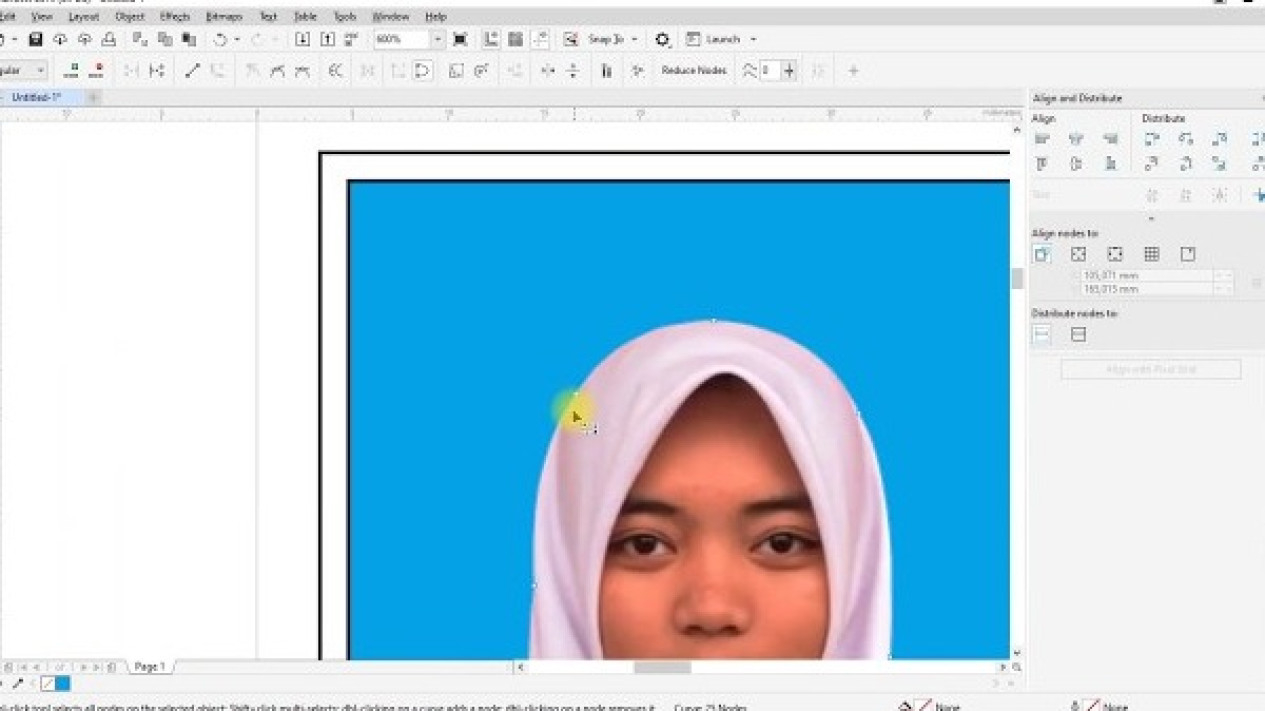
Task: Open the Window menu
Action: [390, 17]
